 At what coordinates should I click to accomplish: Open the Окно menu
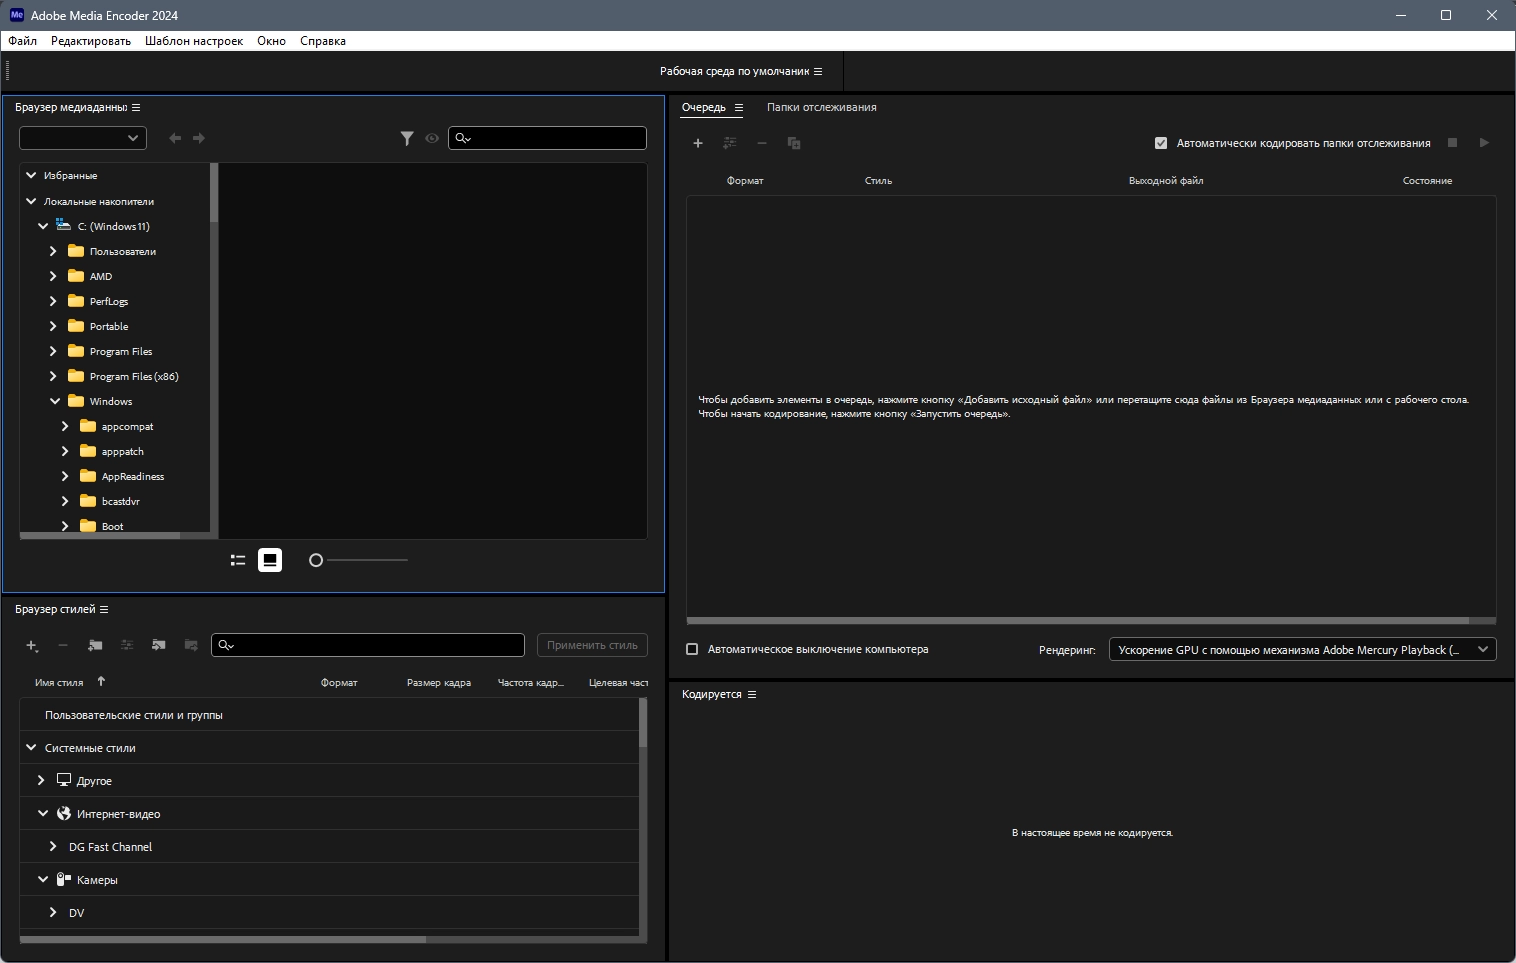(271, 41)
